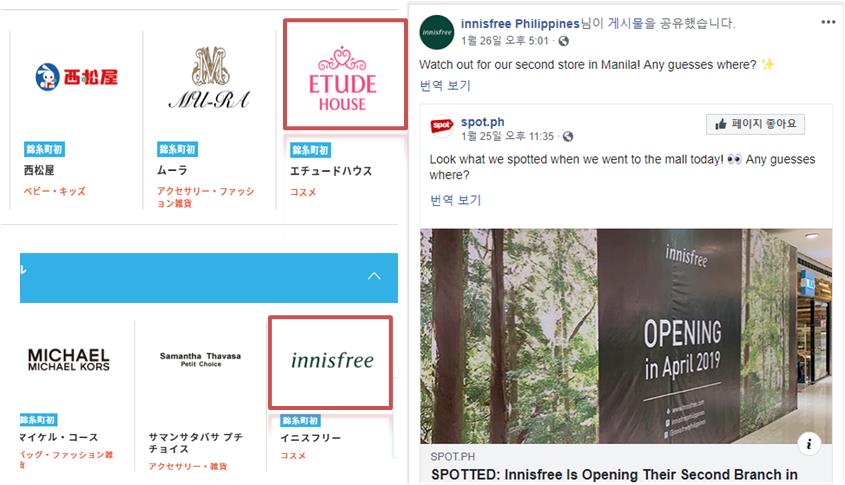This screenshot has width=845, height=485.
Task: Select the Michael Kors store logo
Action: point(68,359)
